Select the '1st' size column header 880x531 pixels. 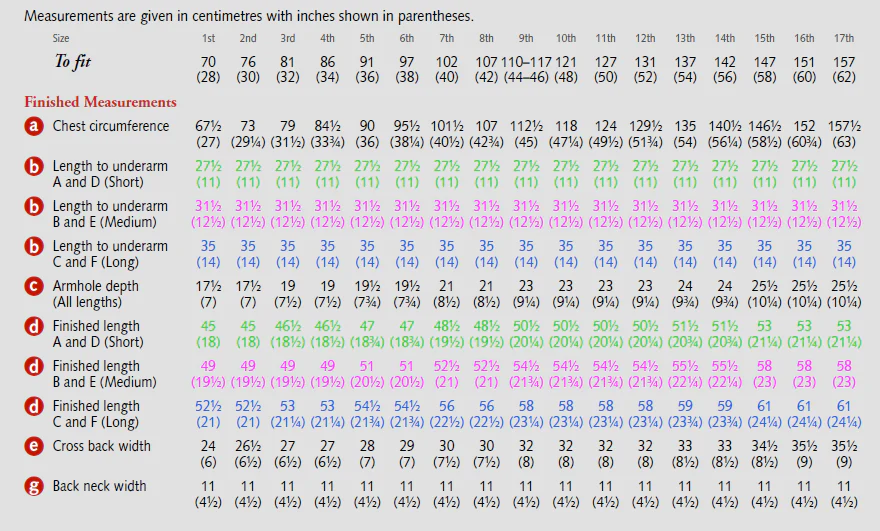click(x=208, y=39)
